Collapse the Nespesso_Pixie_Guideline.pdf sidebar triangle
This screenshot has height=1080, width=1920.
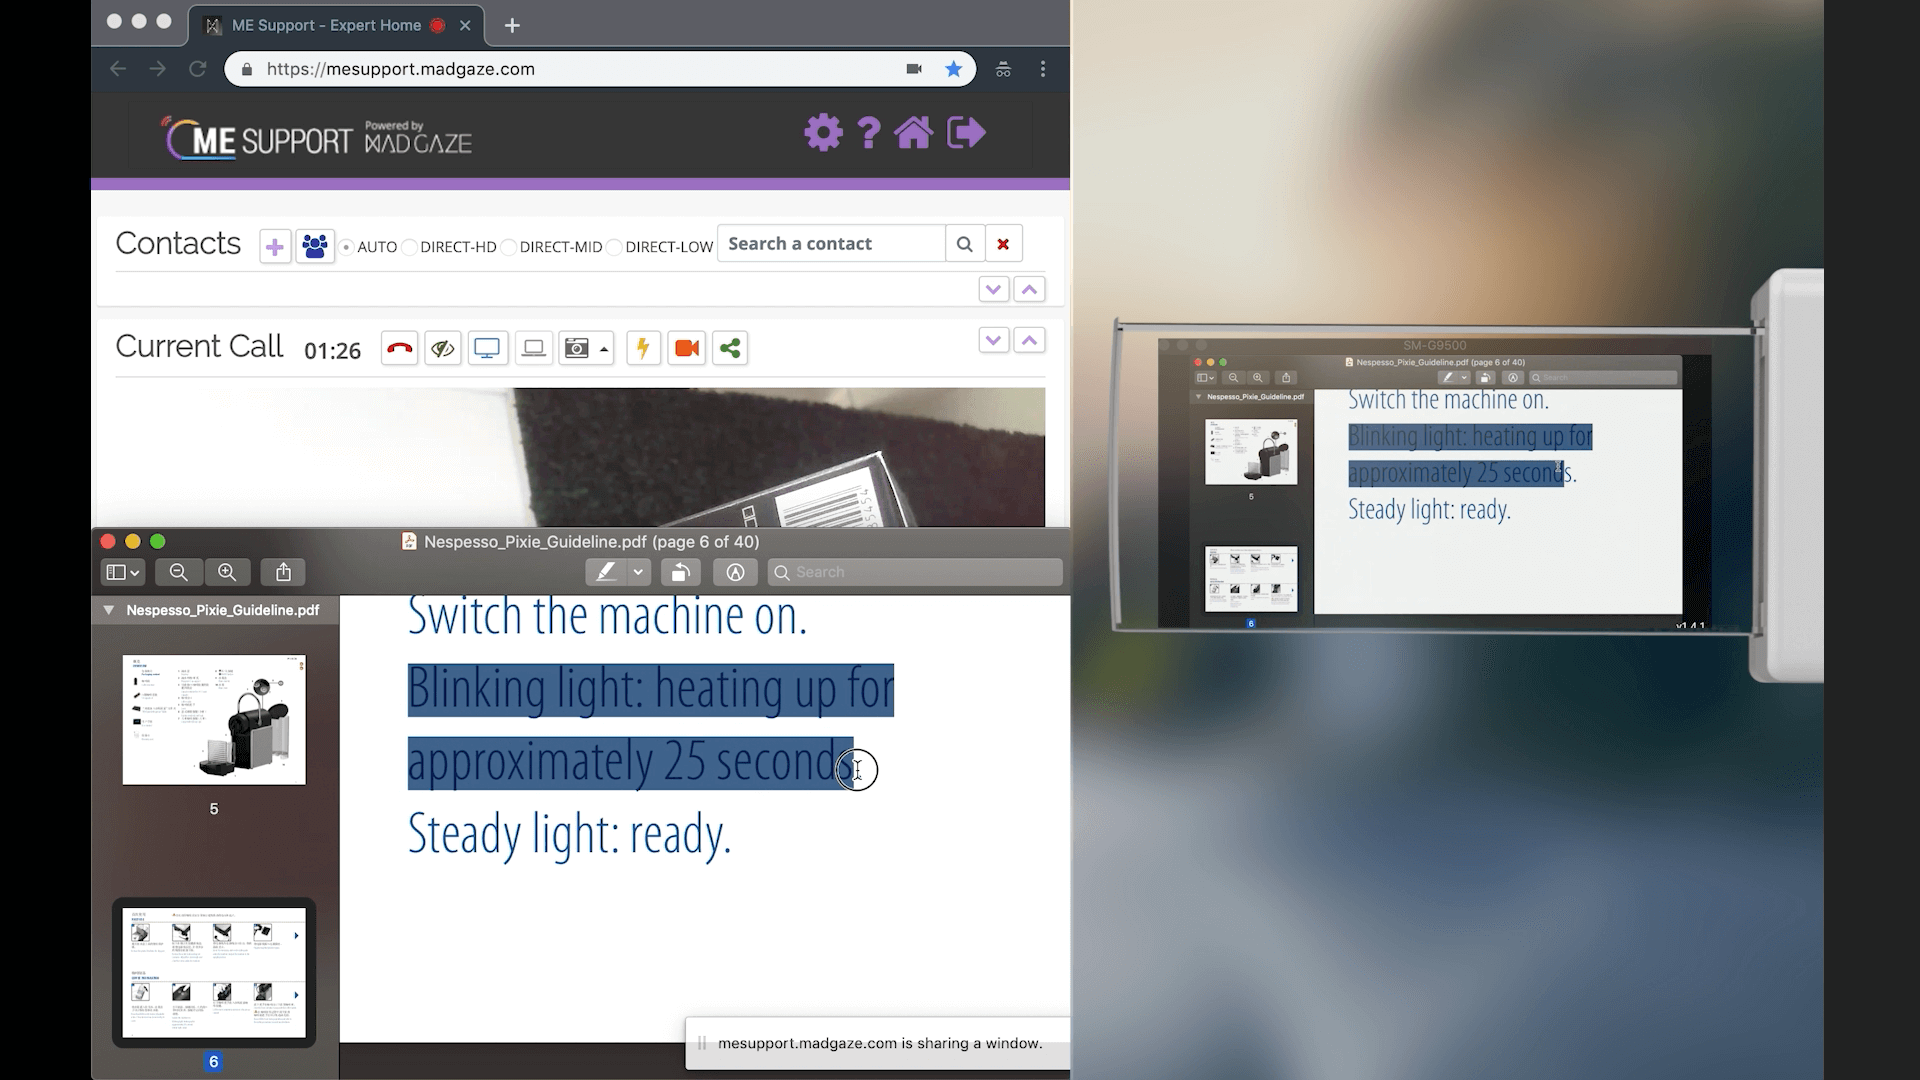108,610
